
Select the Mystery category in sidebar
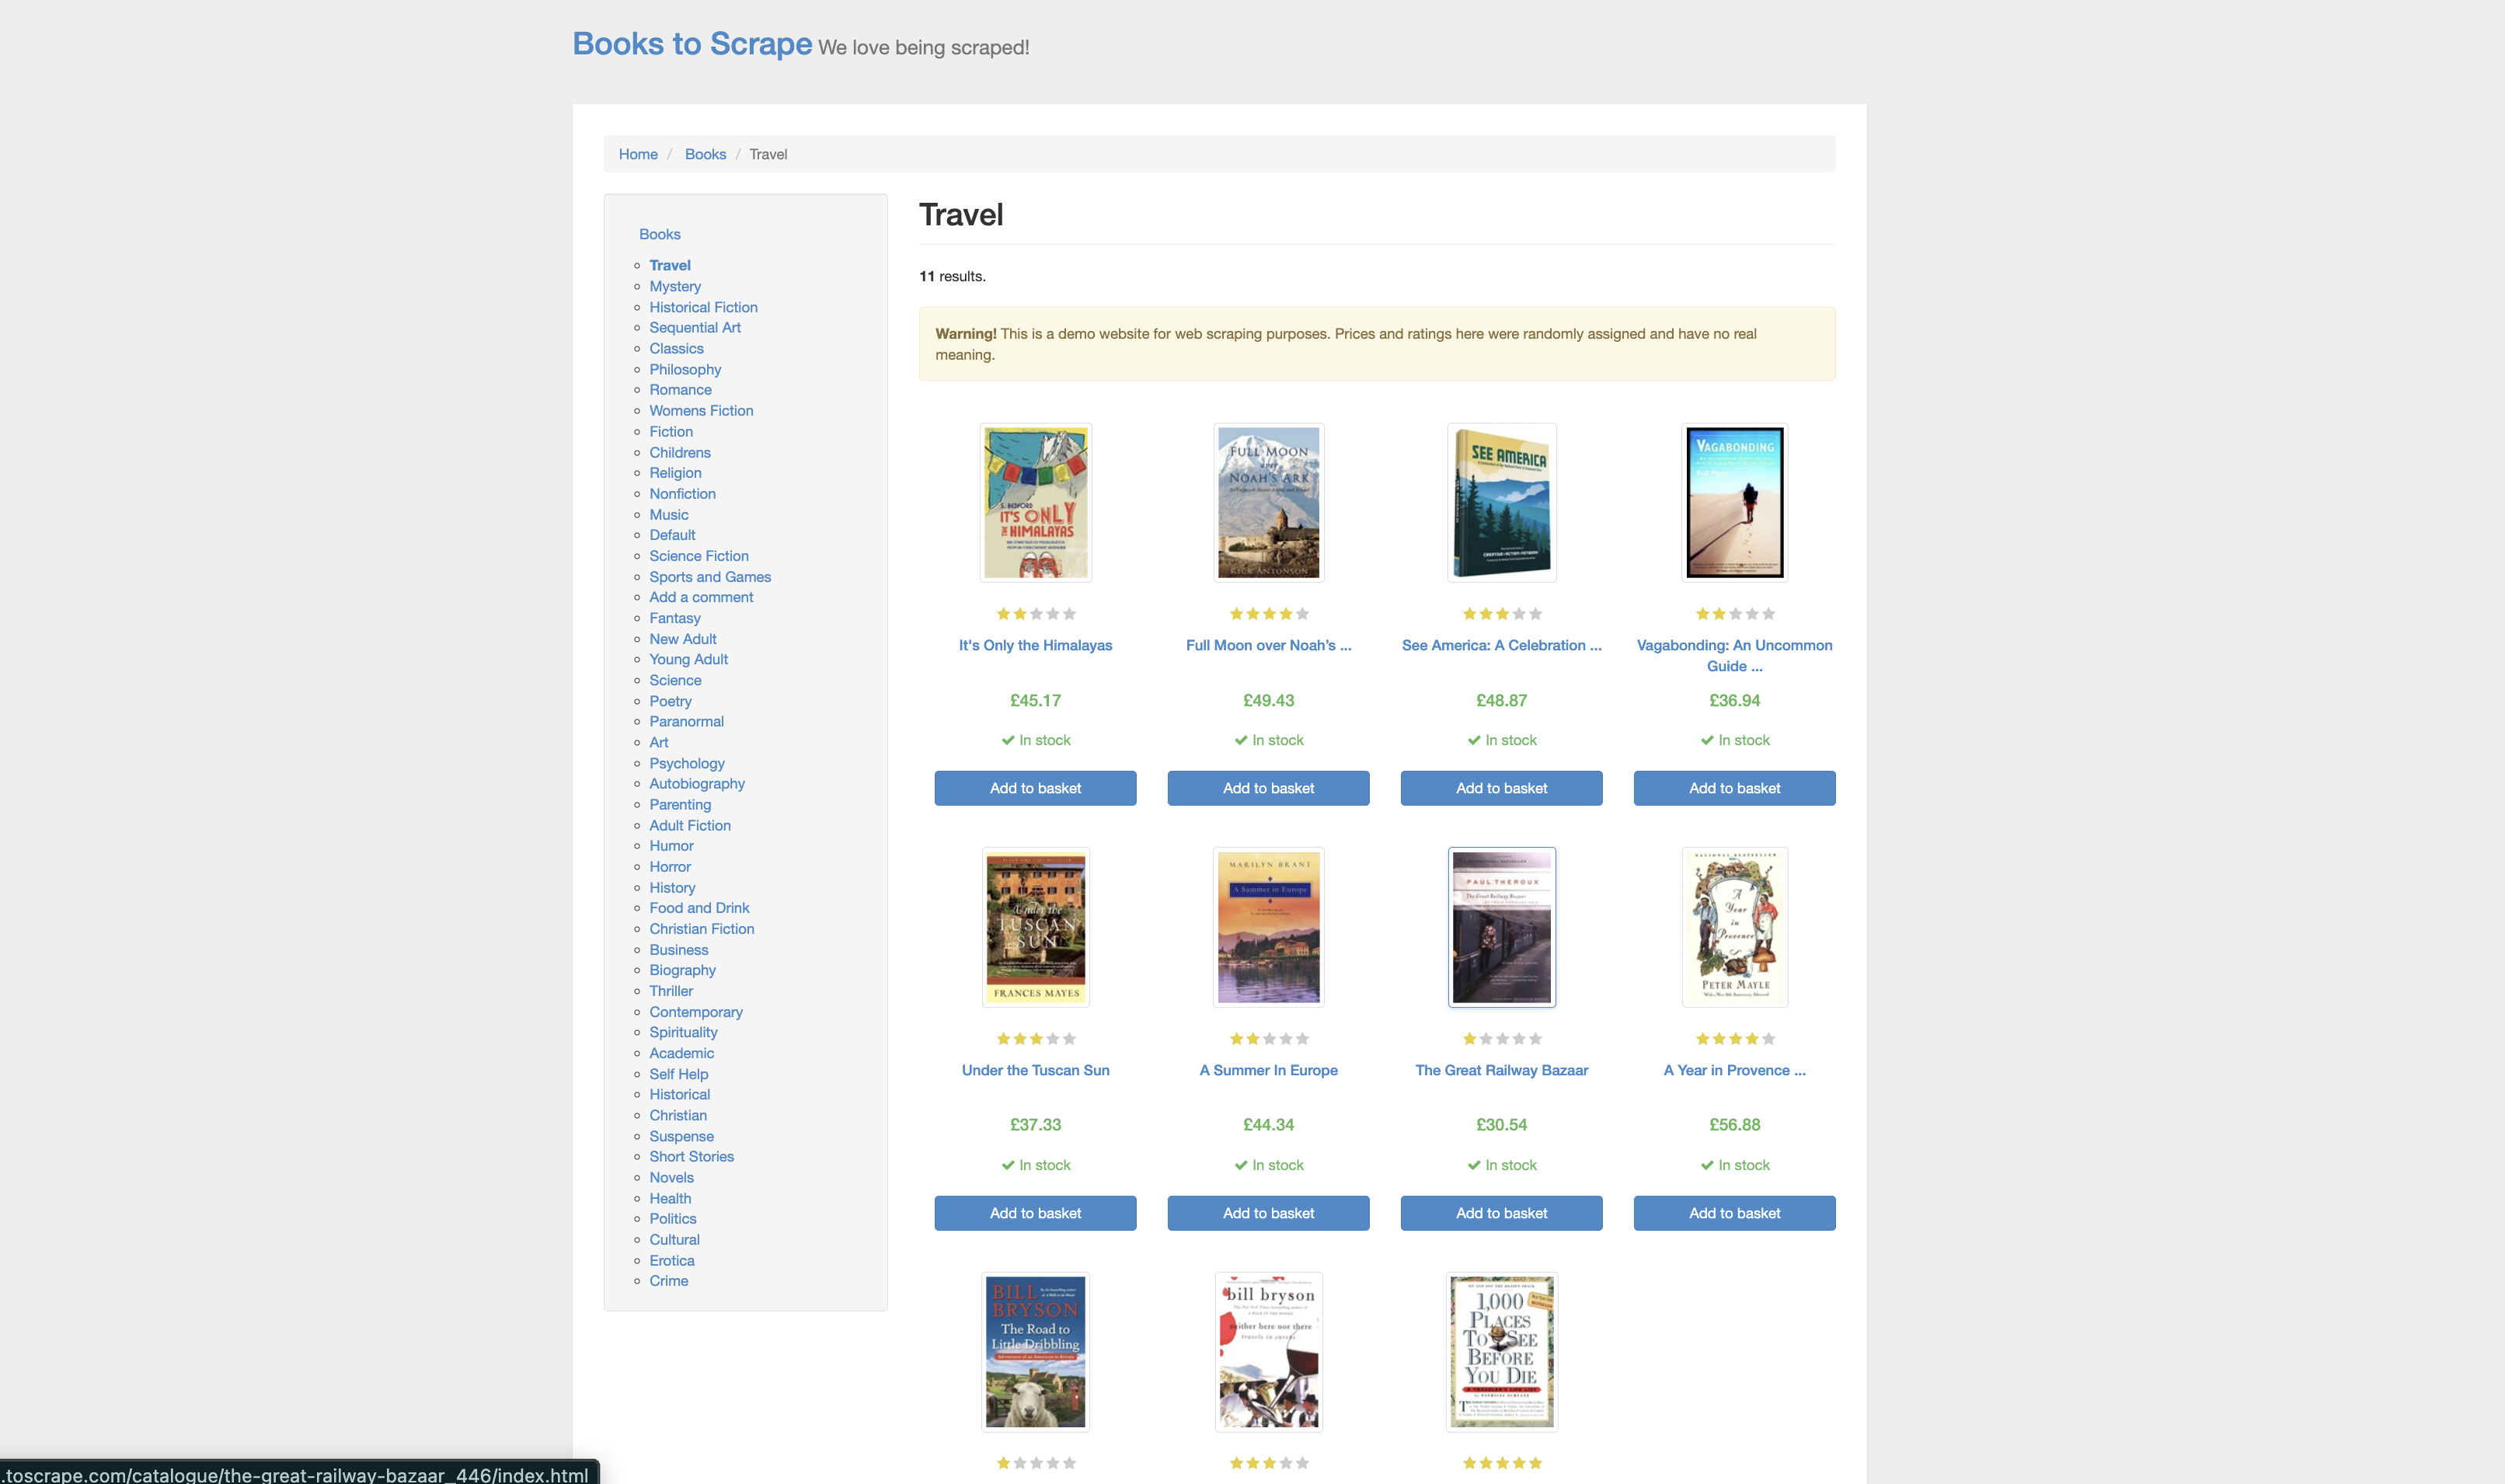click(675, 286)
